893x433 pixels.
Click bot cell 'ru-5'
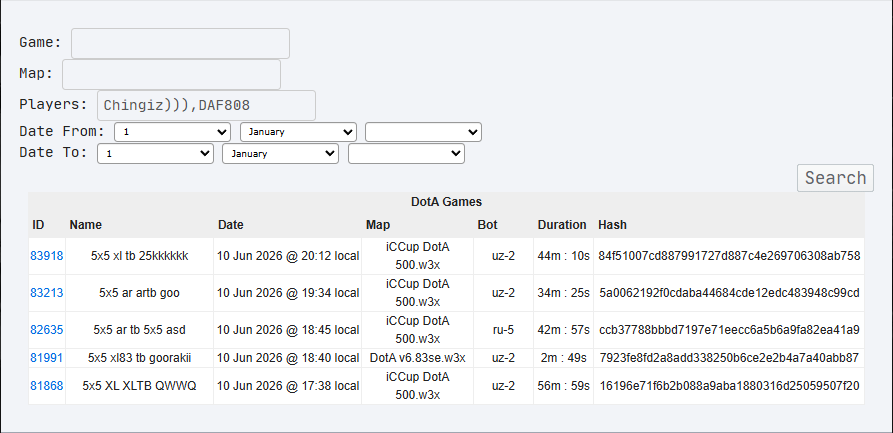[503, 330]
